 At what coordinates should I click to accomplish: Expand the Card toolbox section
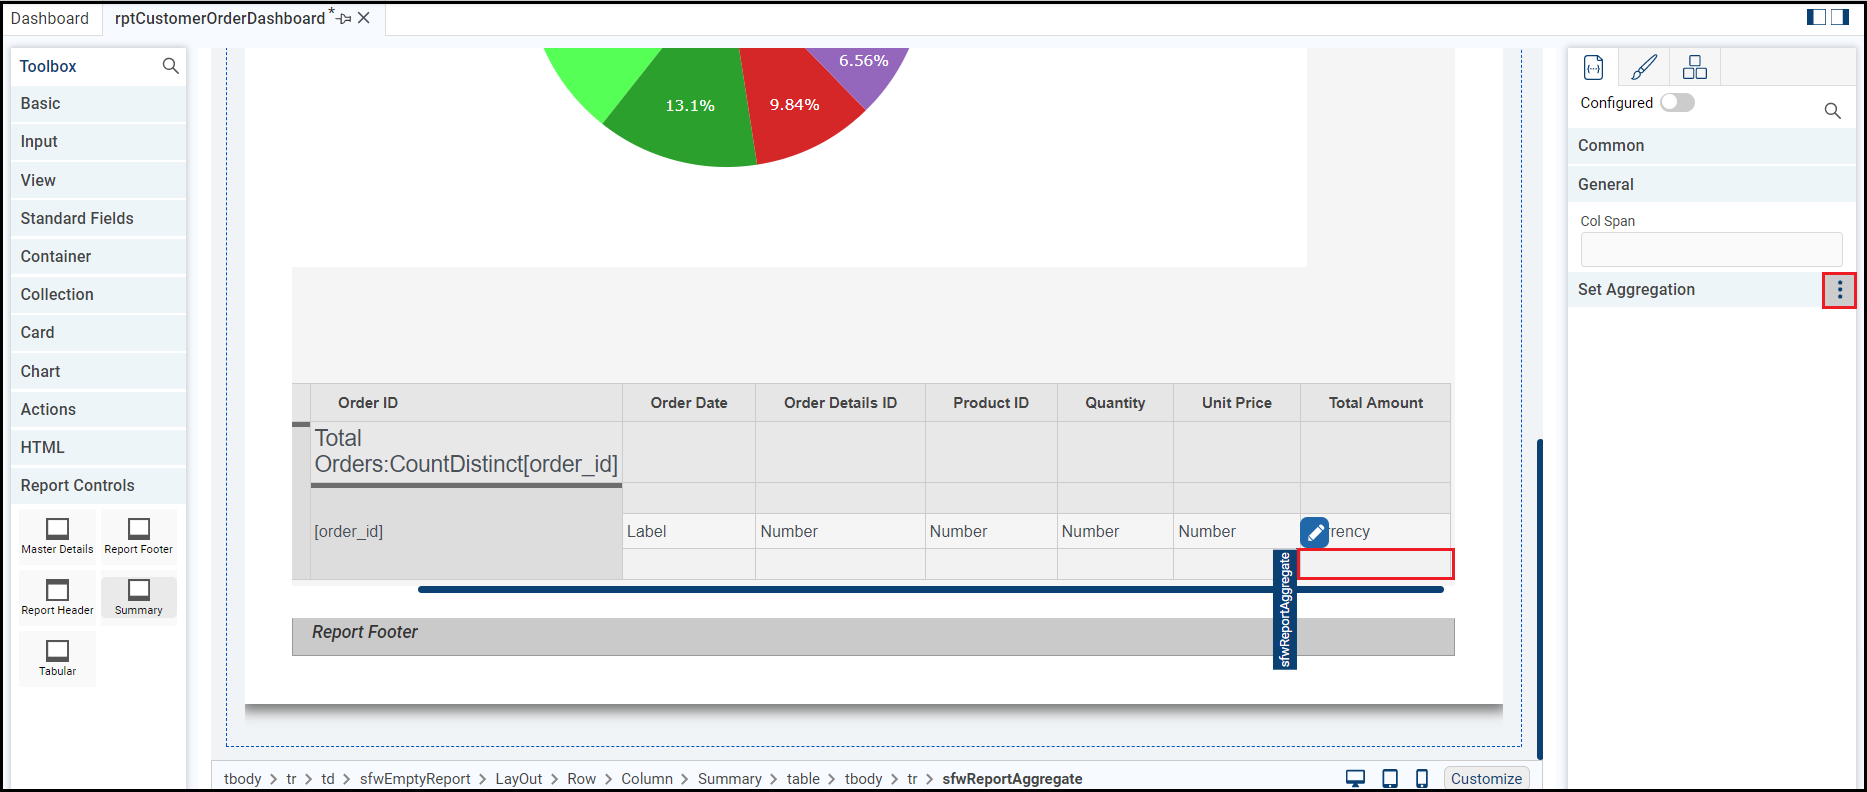point(99,333)
